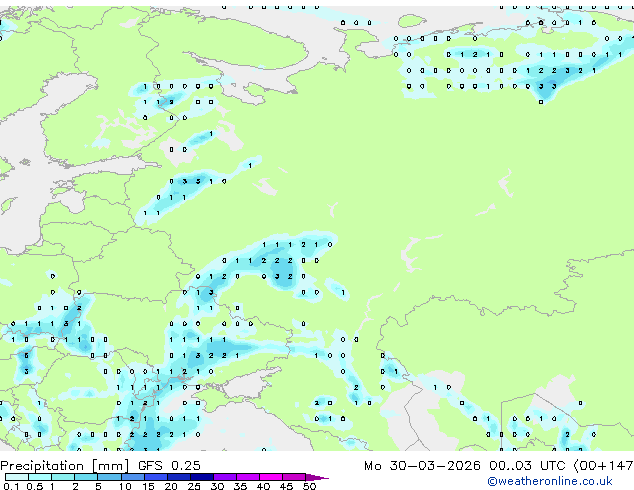Click the 1–2 mm legend swatch

click(63, 477)
